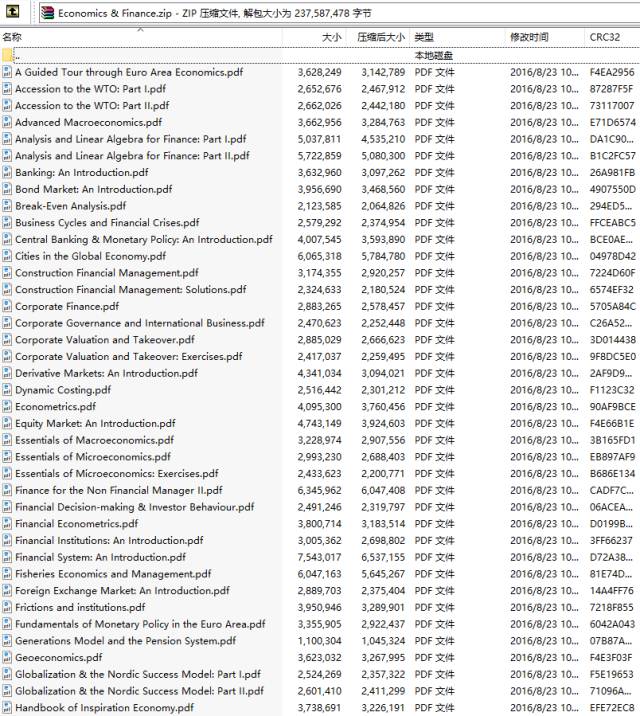Select file name Foreign Exchange Market: An Introduction.pdf

tap(122, 590)
